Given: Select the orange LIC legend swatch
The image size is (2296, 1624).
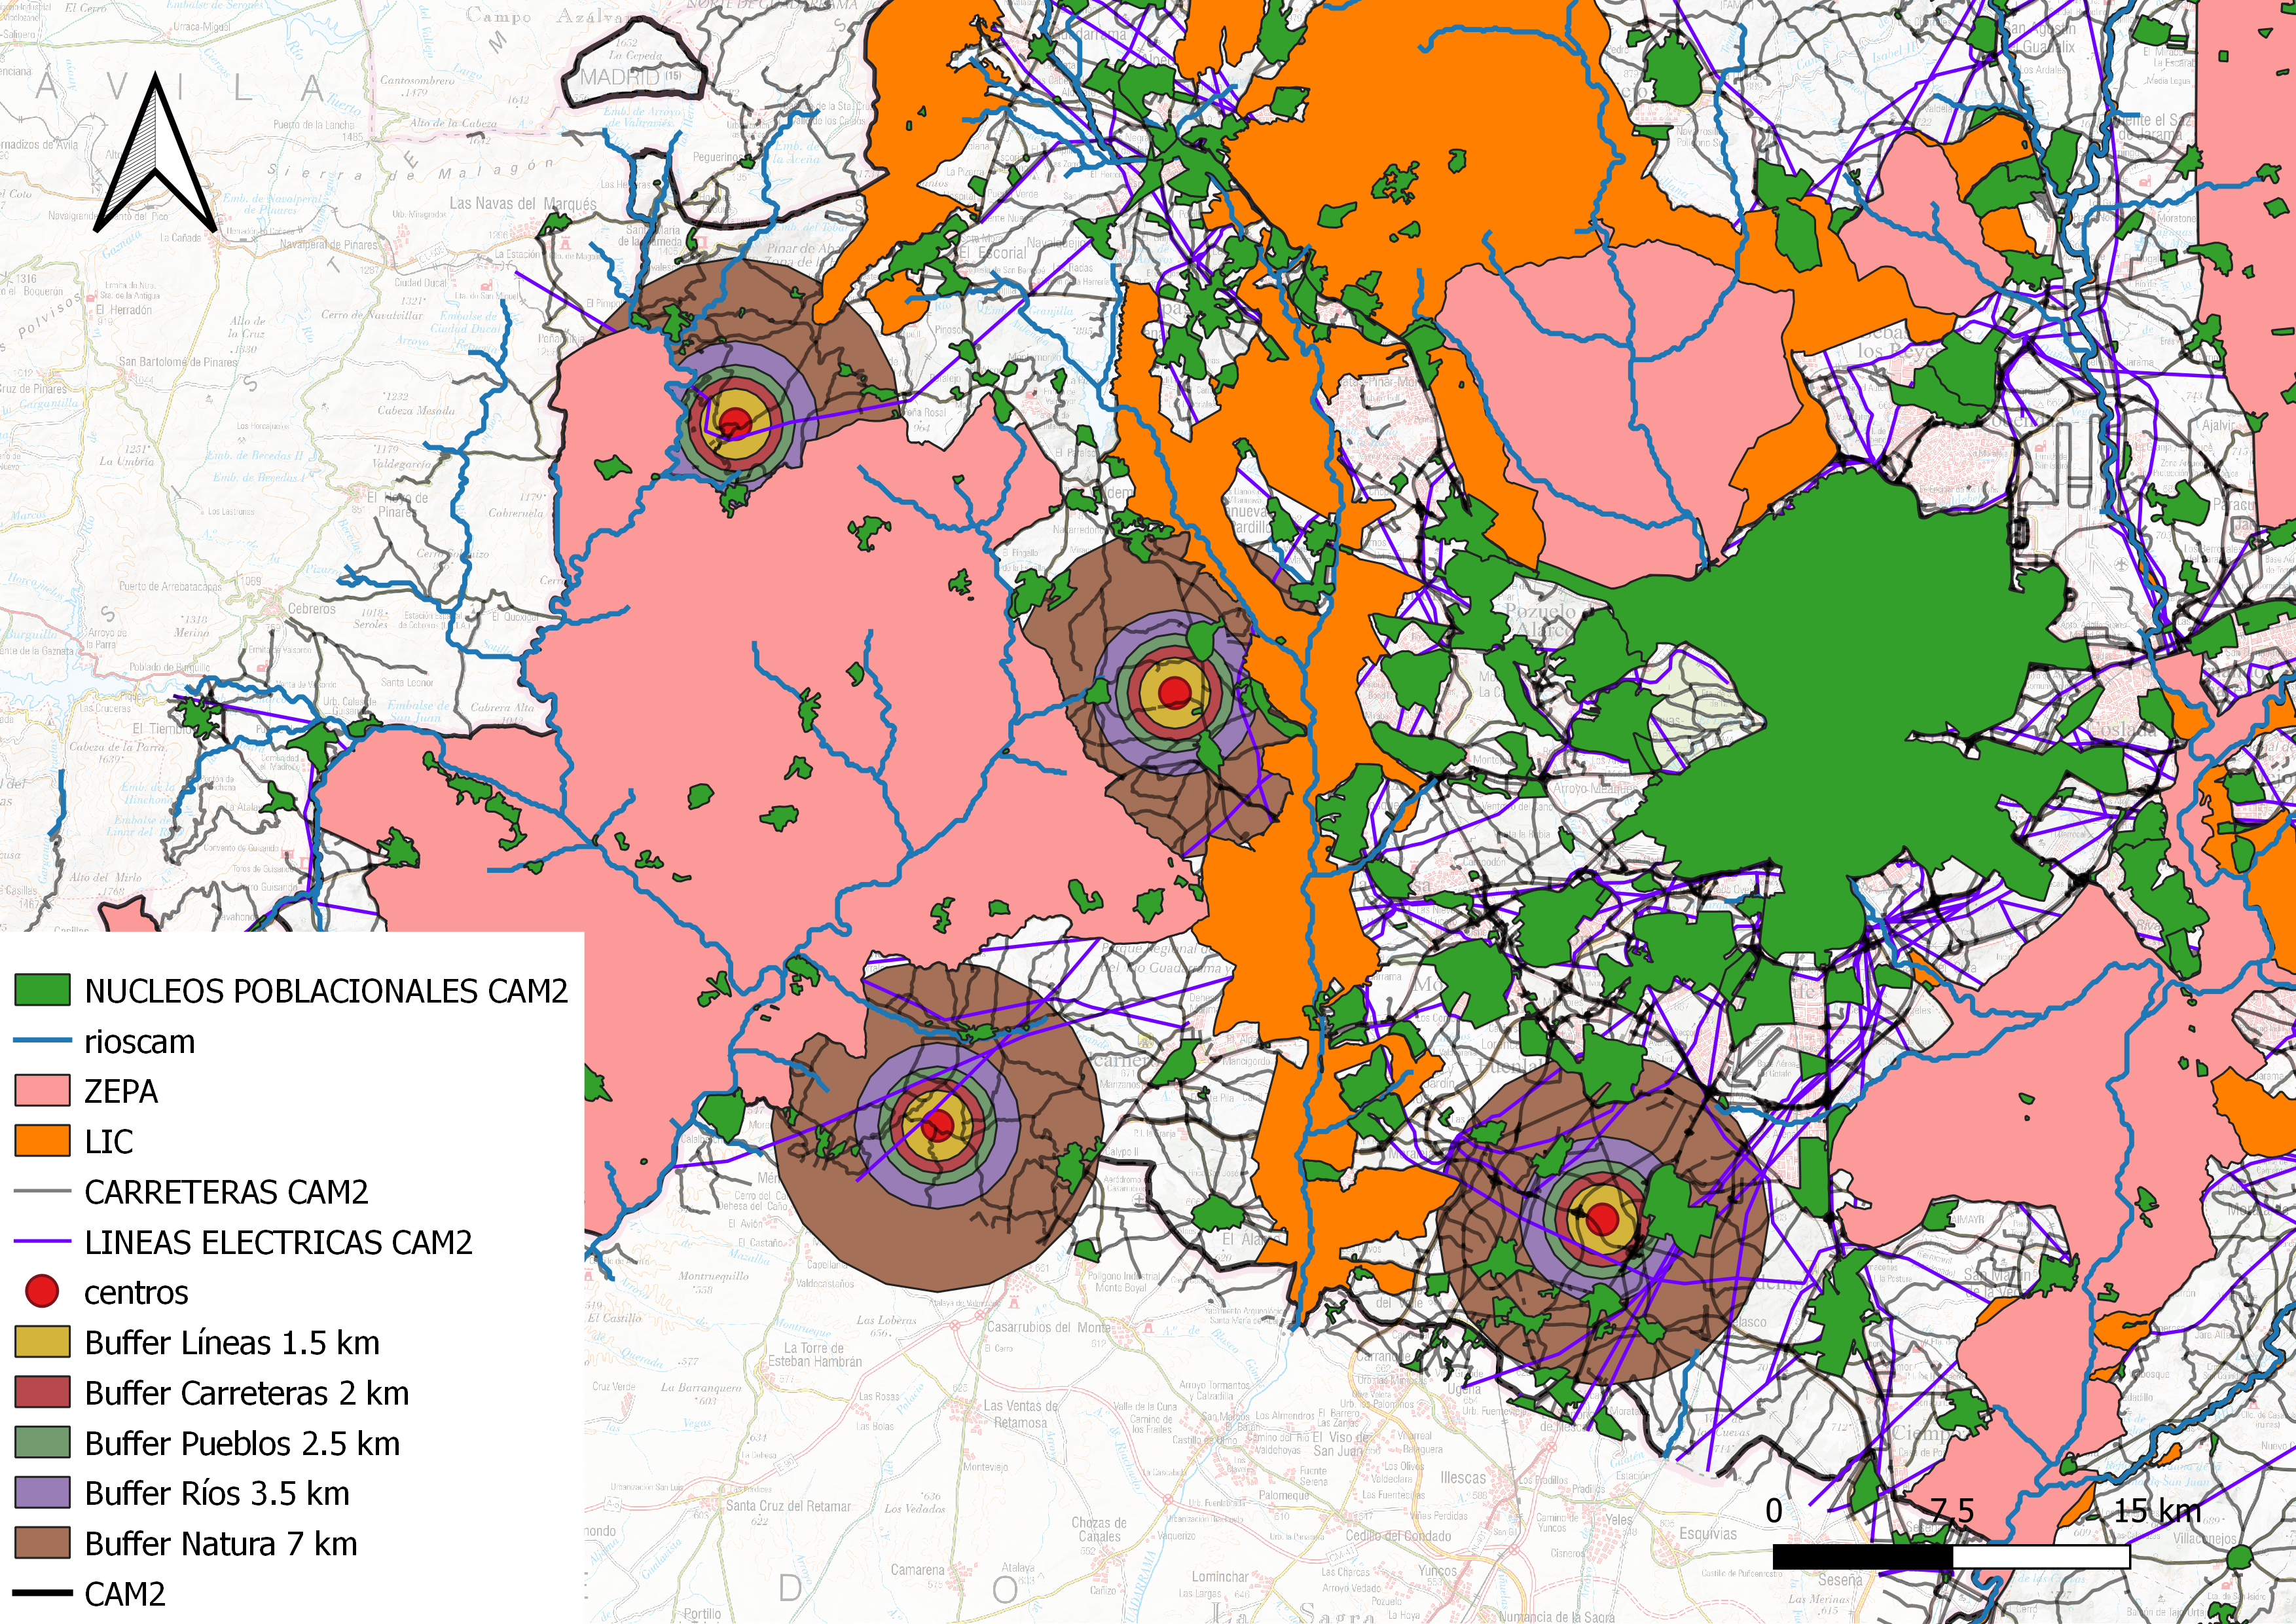Looking at the screenshot, I should point(42,1141).
